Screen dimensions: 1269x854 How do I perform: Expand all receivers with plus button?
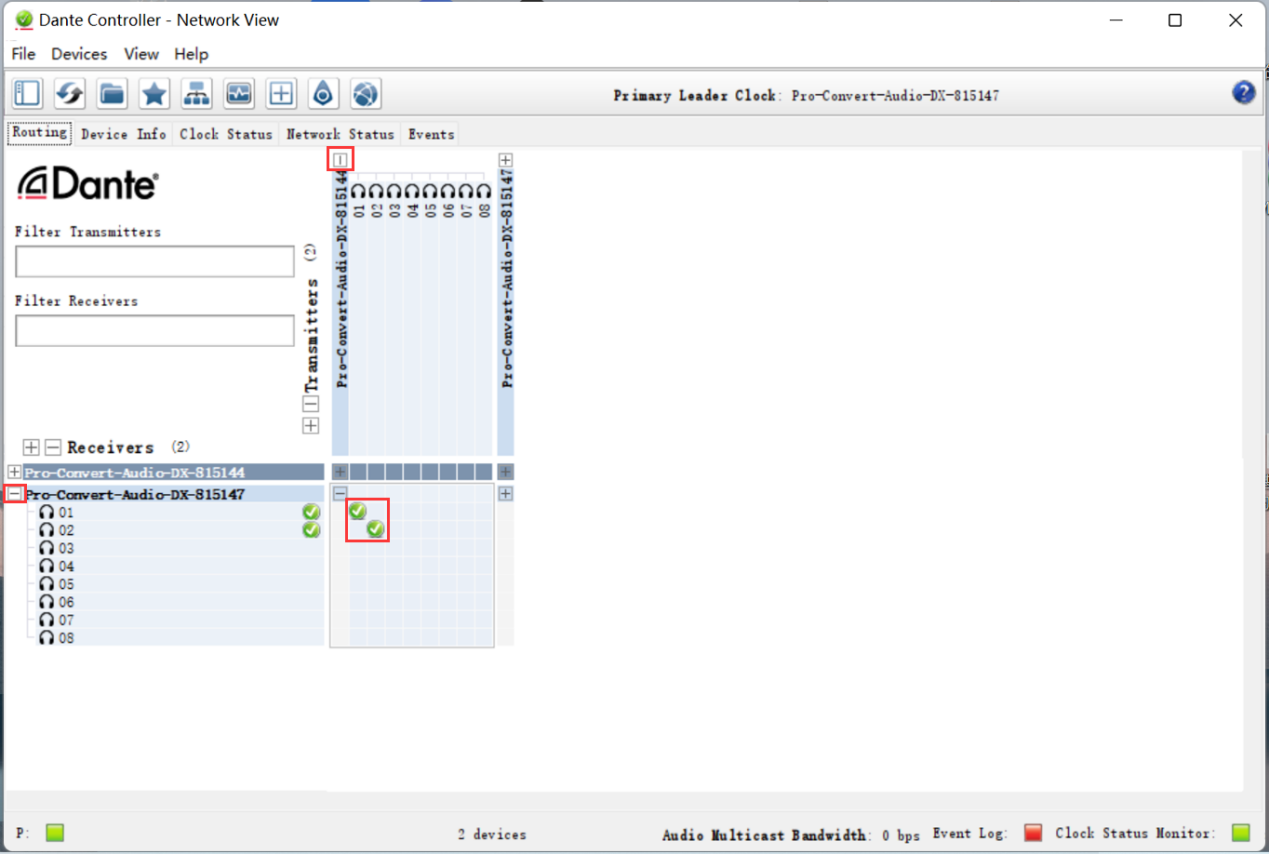click(x=31, y=447)
